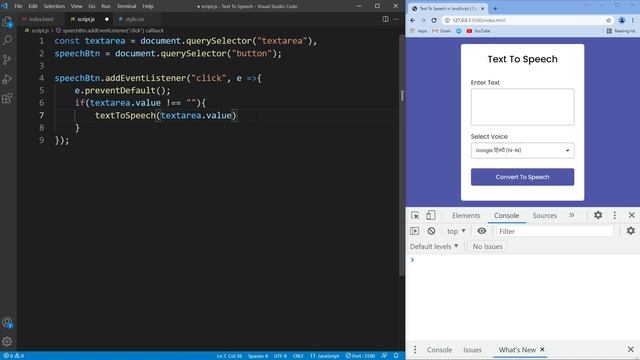Open the Accounts menu in VS Code
The image size is (640, 360).
pyautogui.click(x=7, y=322)
